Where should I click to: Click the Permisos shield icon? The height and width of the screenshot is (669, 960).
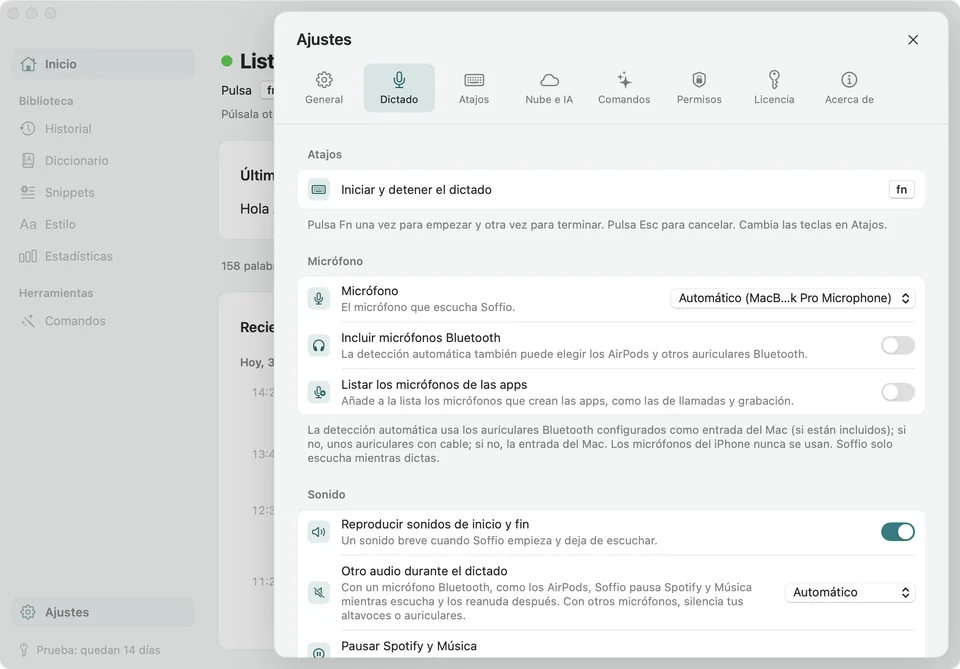coord(699,80)
